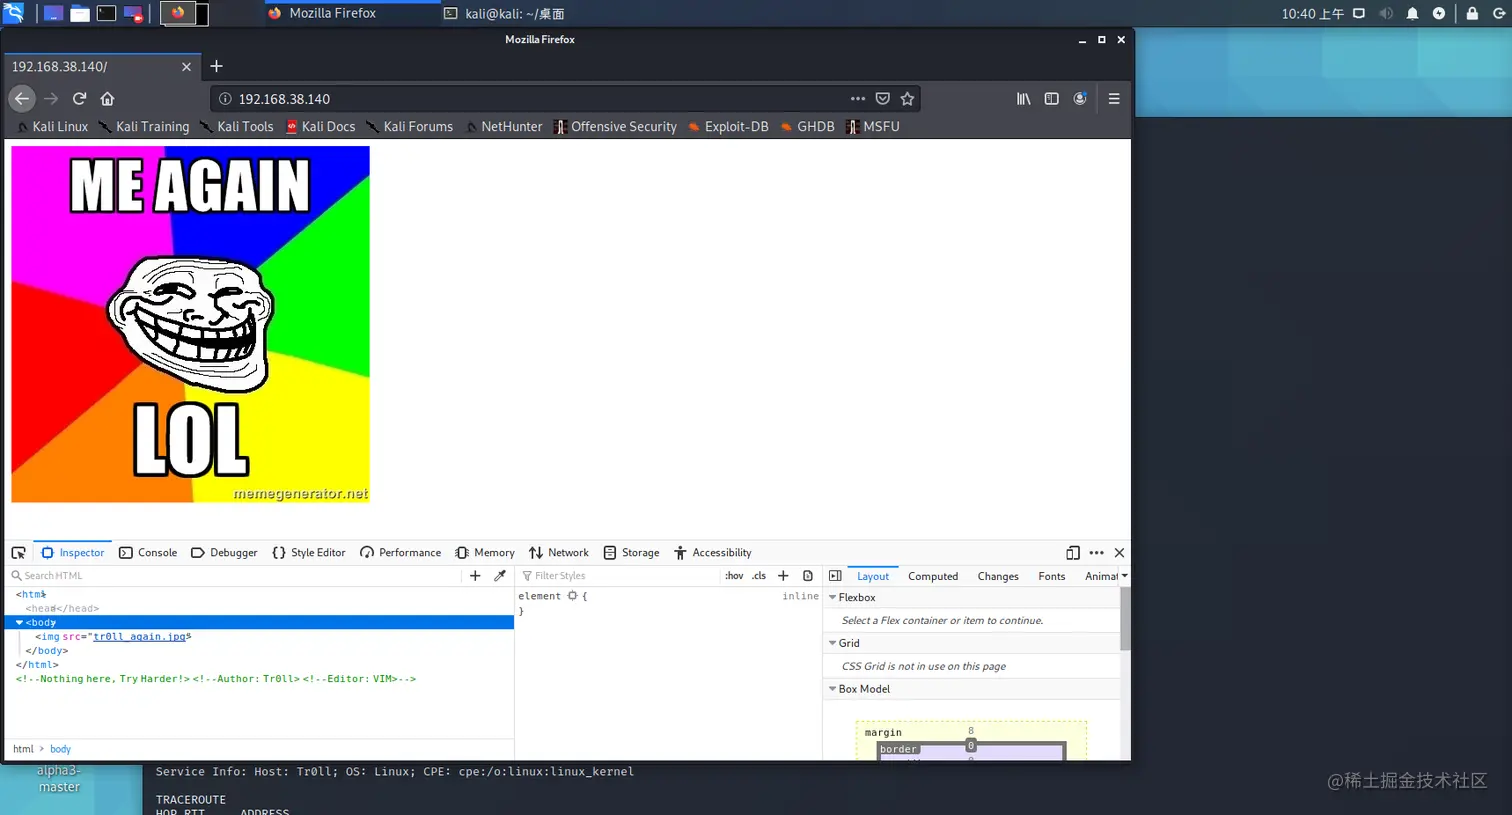Open tr0ll_again.jpg link in markup
The height and width of the screenshot is (815, 1512).
click(140, 636)
